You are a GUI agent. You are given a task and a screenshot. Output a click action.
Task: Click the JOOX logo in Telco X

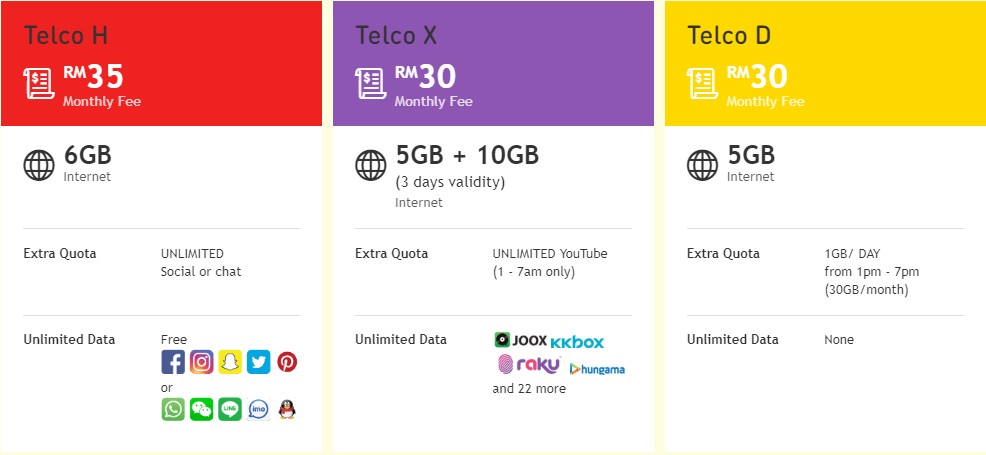[x=521, y=340]
